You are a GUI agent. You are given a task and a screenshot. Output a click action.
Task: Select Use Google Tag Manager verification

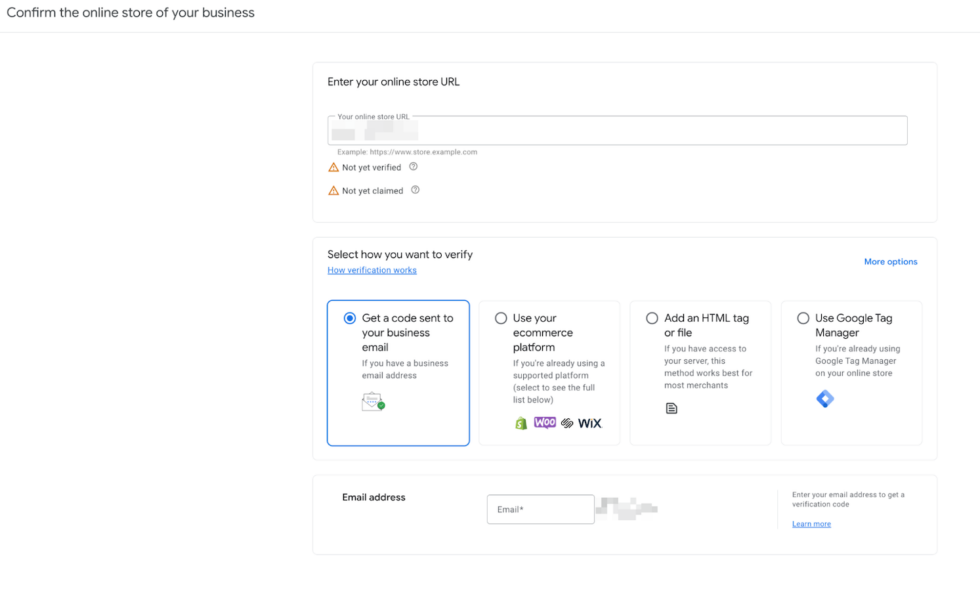pos(803,317)
